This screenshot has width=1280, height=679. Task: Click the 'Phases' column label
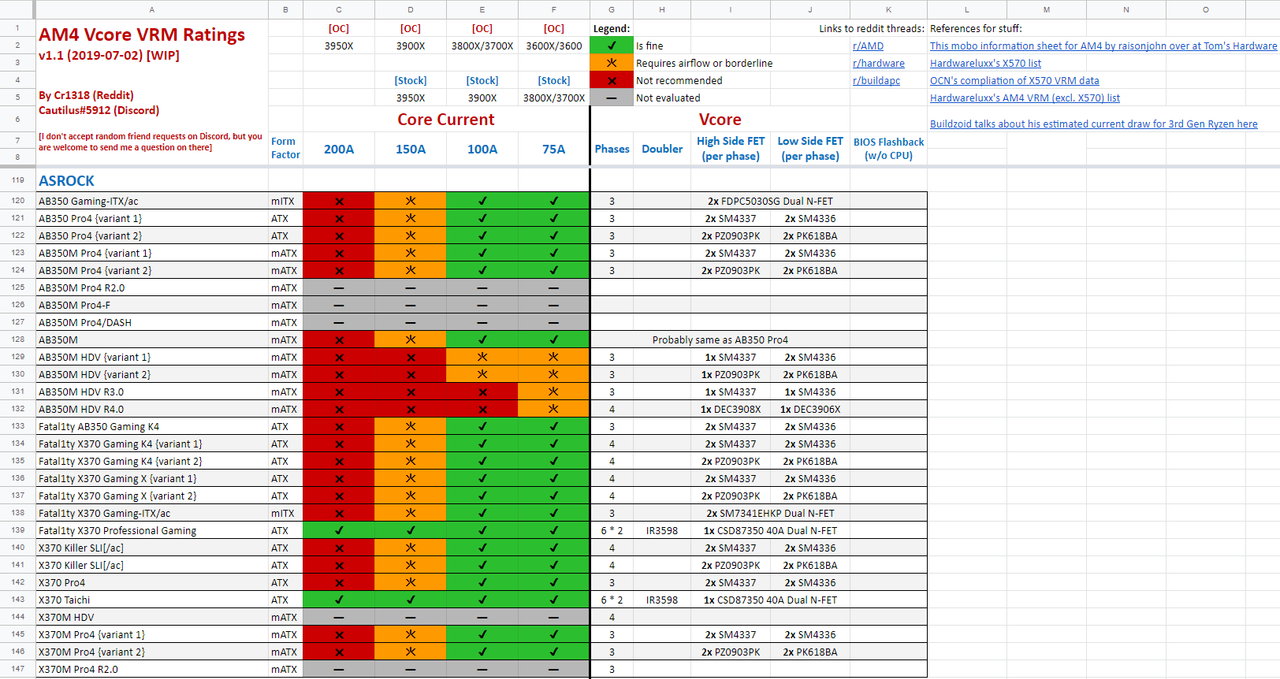point(612,149)
